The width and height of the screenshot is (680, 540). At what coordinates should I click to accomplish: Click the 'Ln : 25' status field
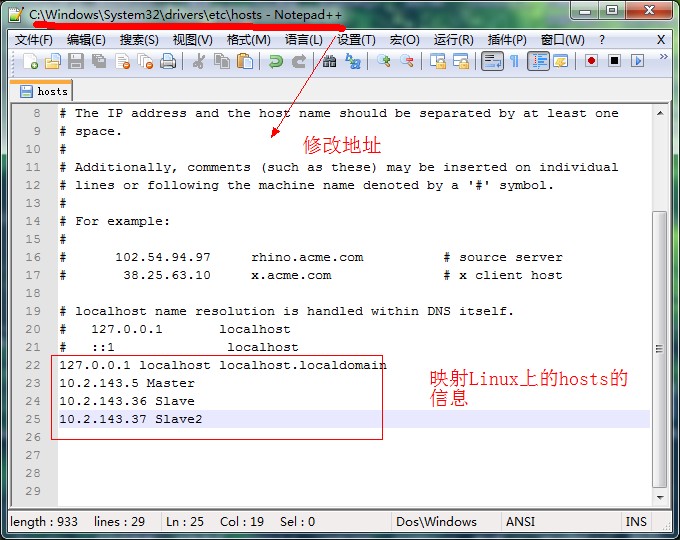[185, 521]
